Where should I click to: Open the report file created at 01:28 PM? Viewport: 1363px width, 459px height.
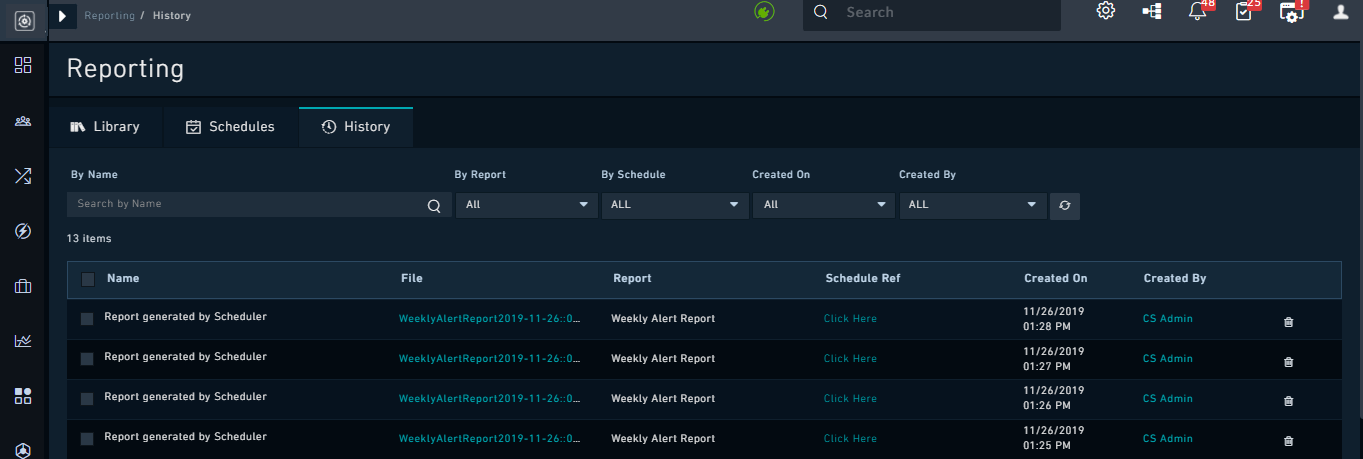point(490,319)
